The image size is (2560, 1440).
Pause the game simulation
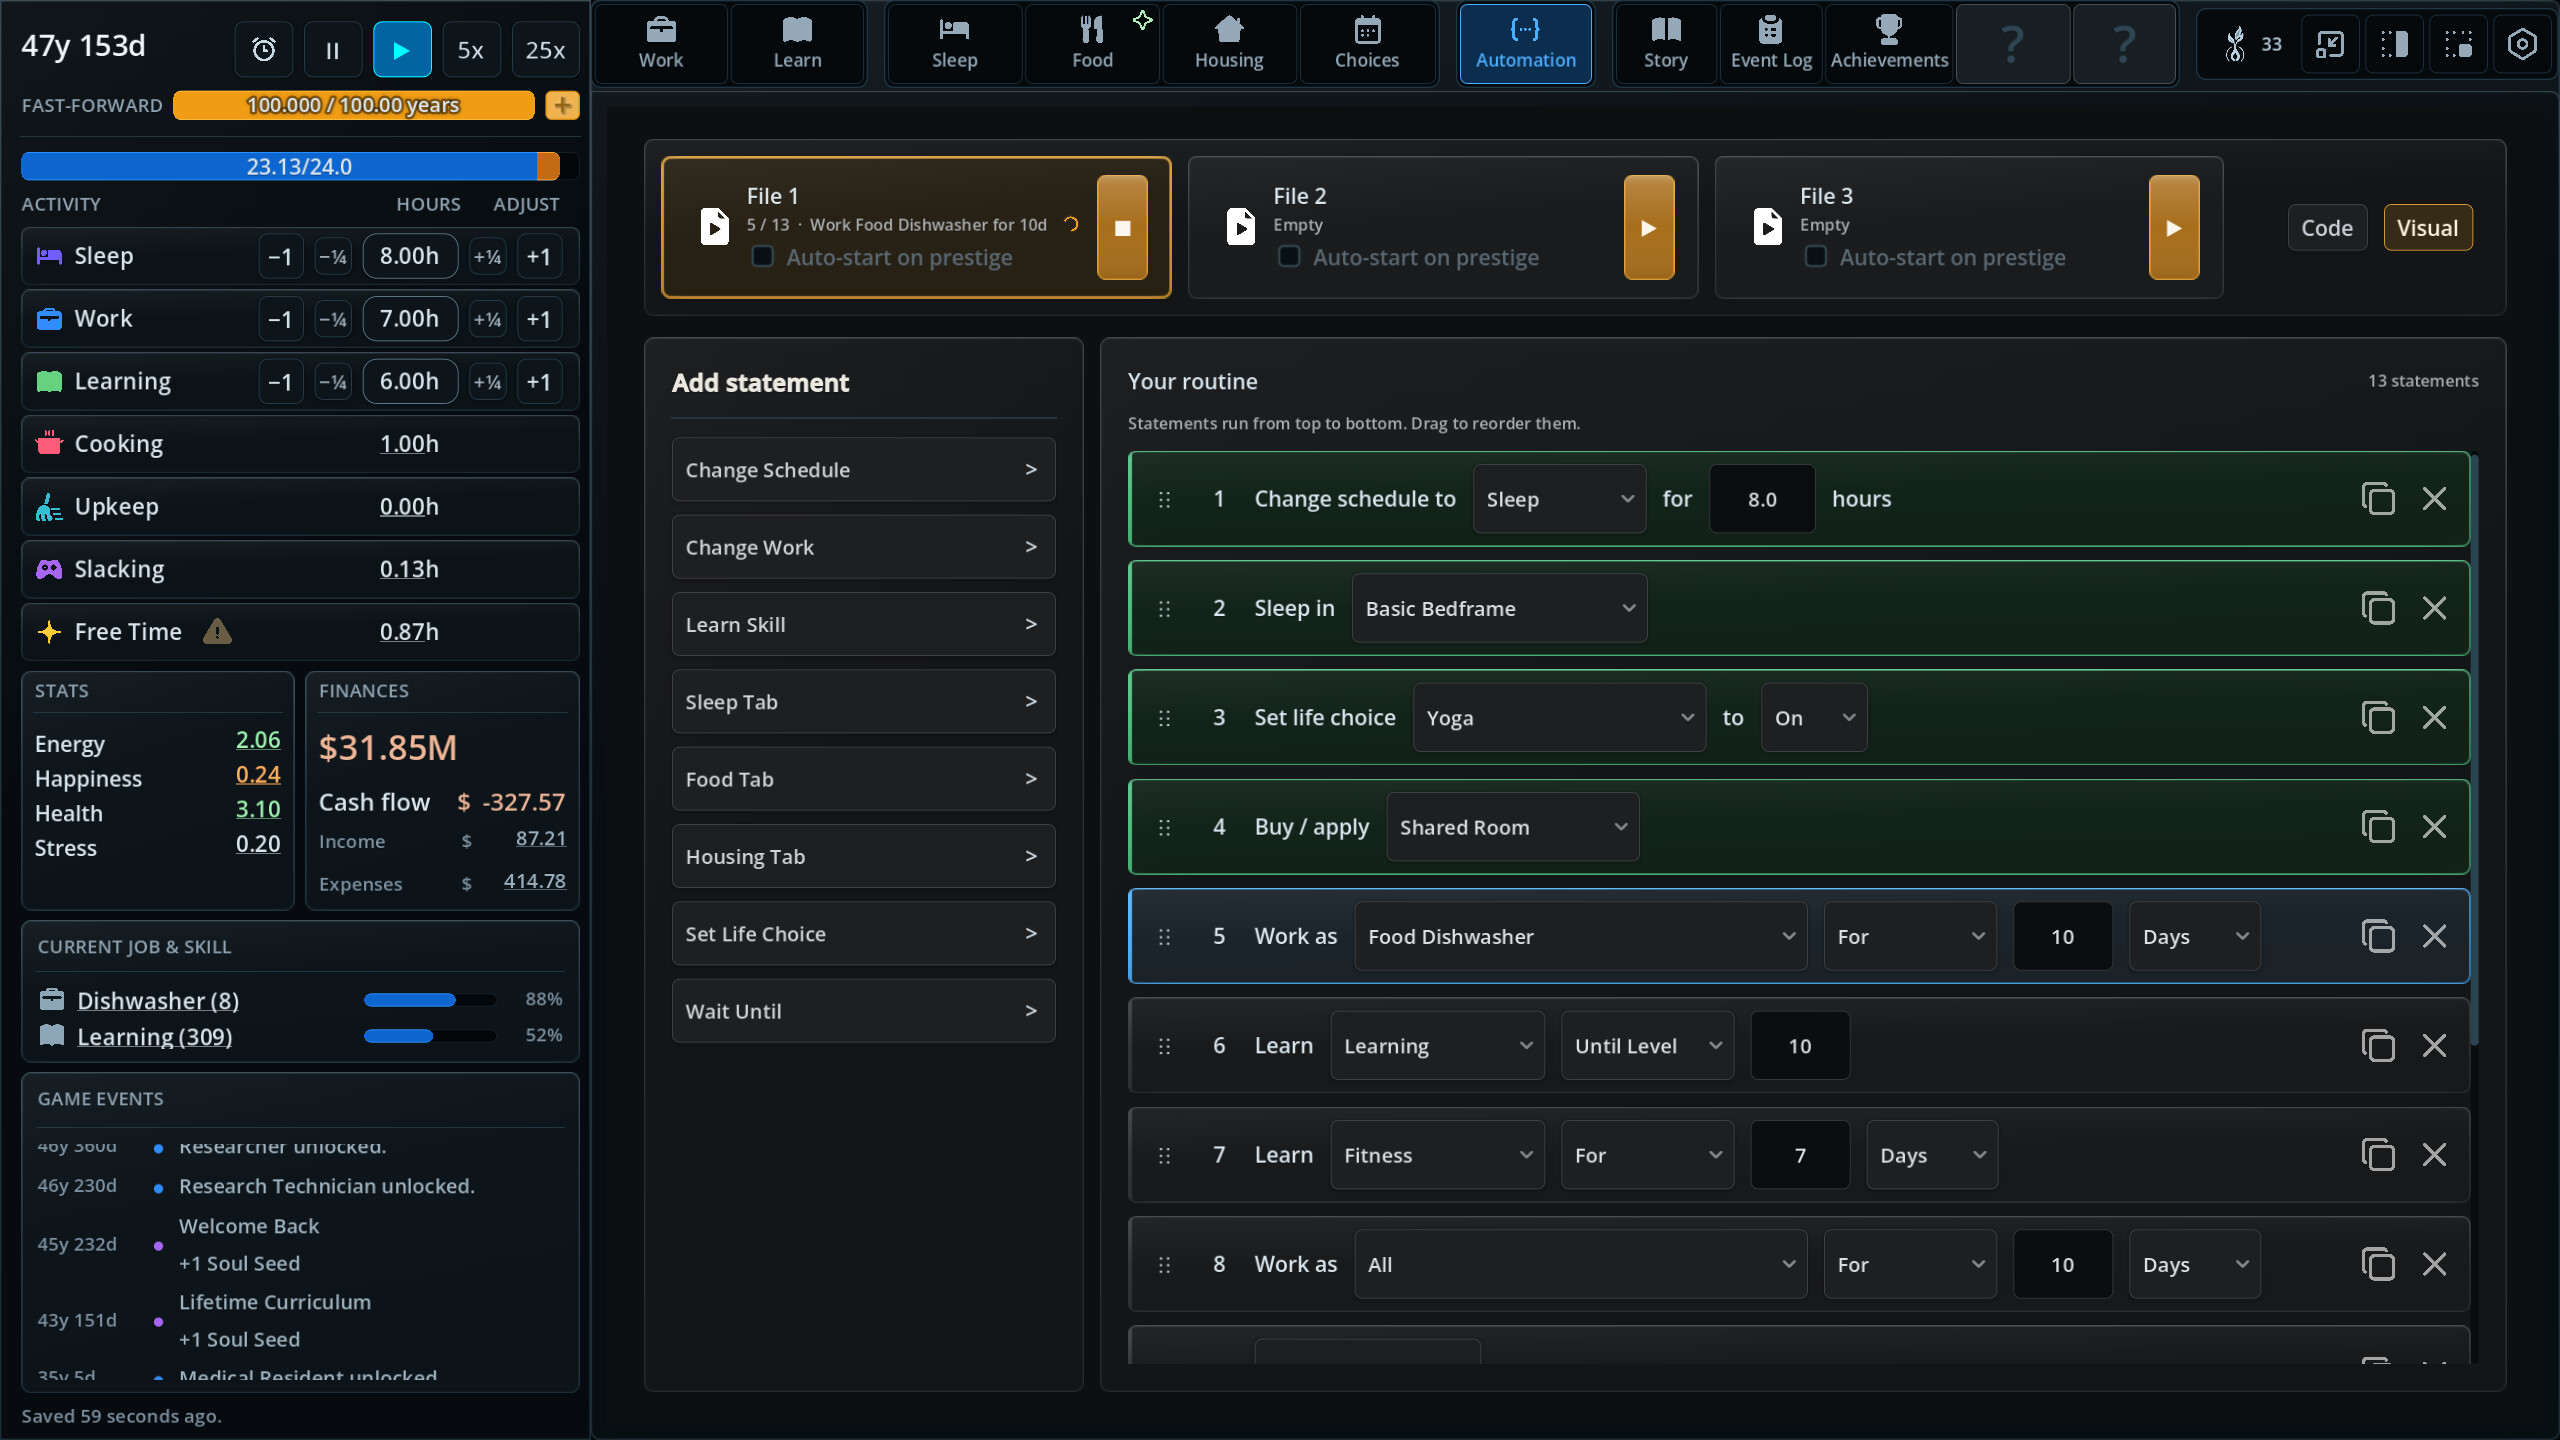[x=333, y=49]
